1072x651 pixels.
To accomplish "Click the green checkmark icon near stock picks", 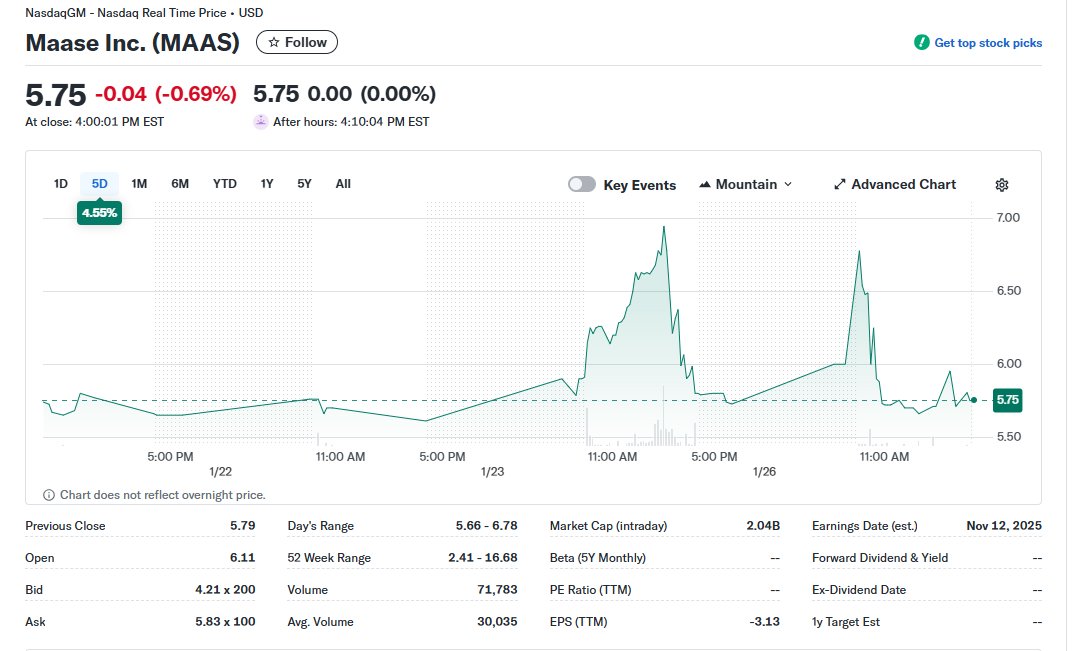I will point(921,42).
